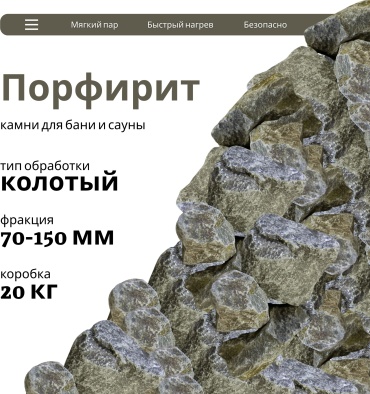
Task: Click the value 20 КГ
Action: [29, 292]
